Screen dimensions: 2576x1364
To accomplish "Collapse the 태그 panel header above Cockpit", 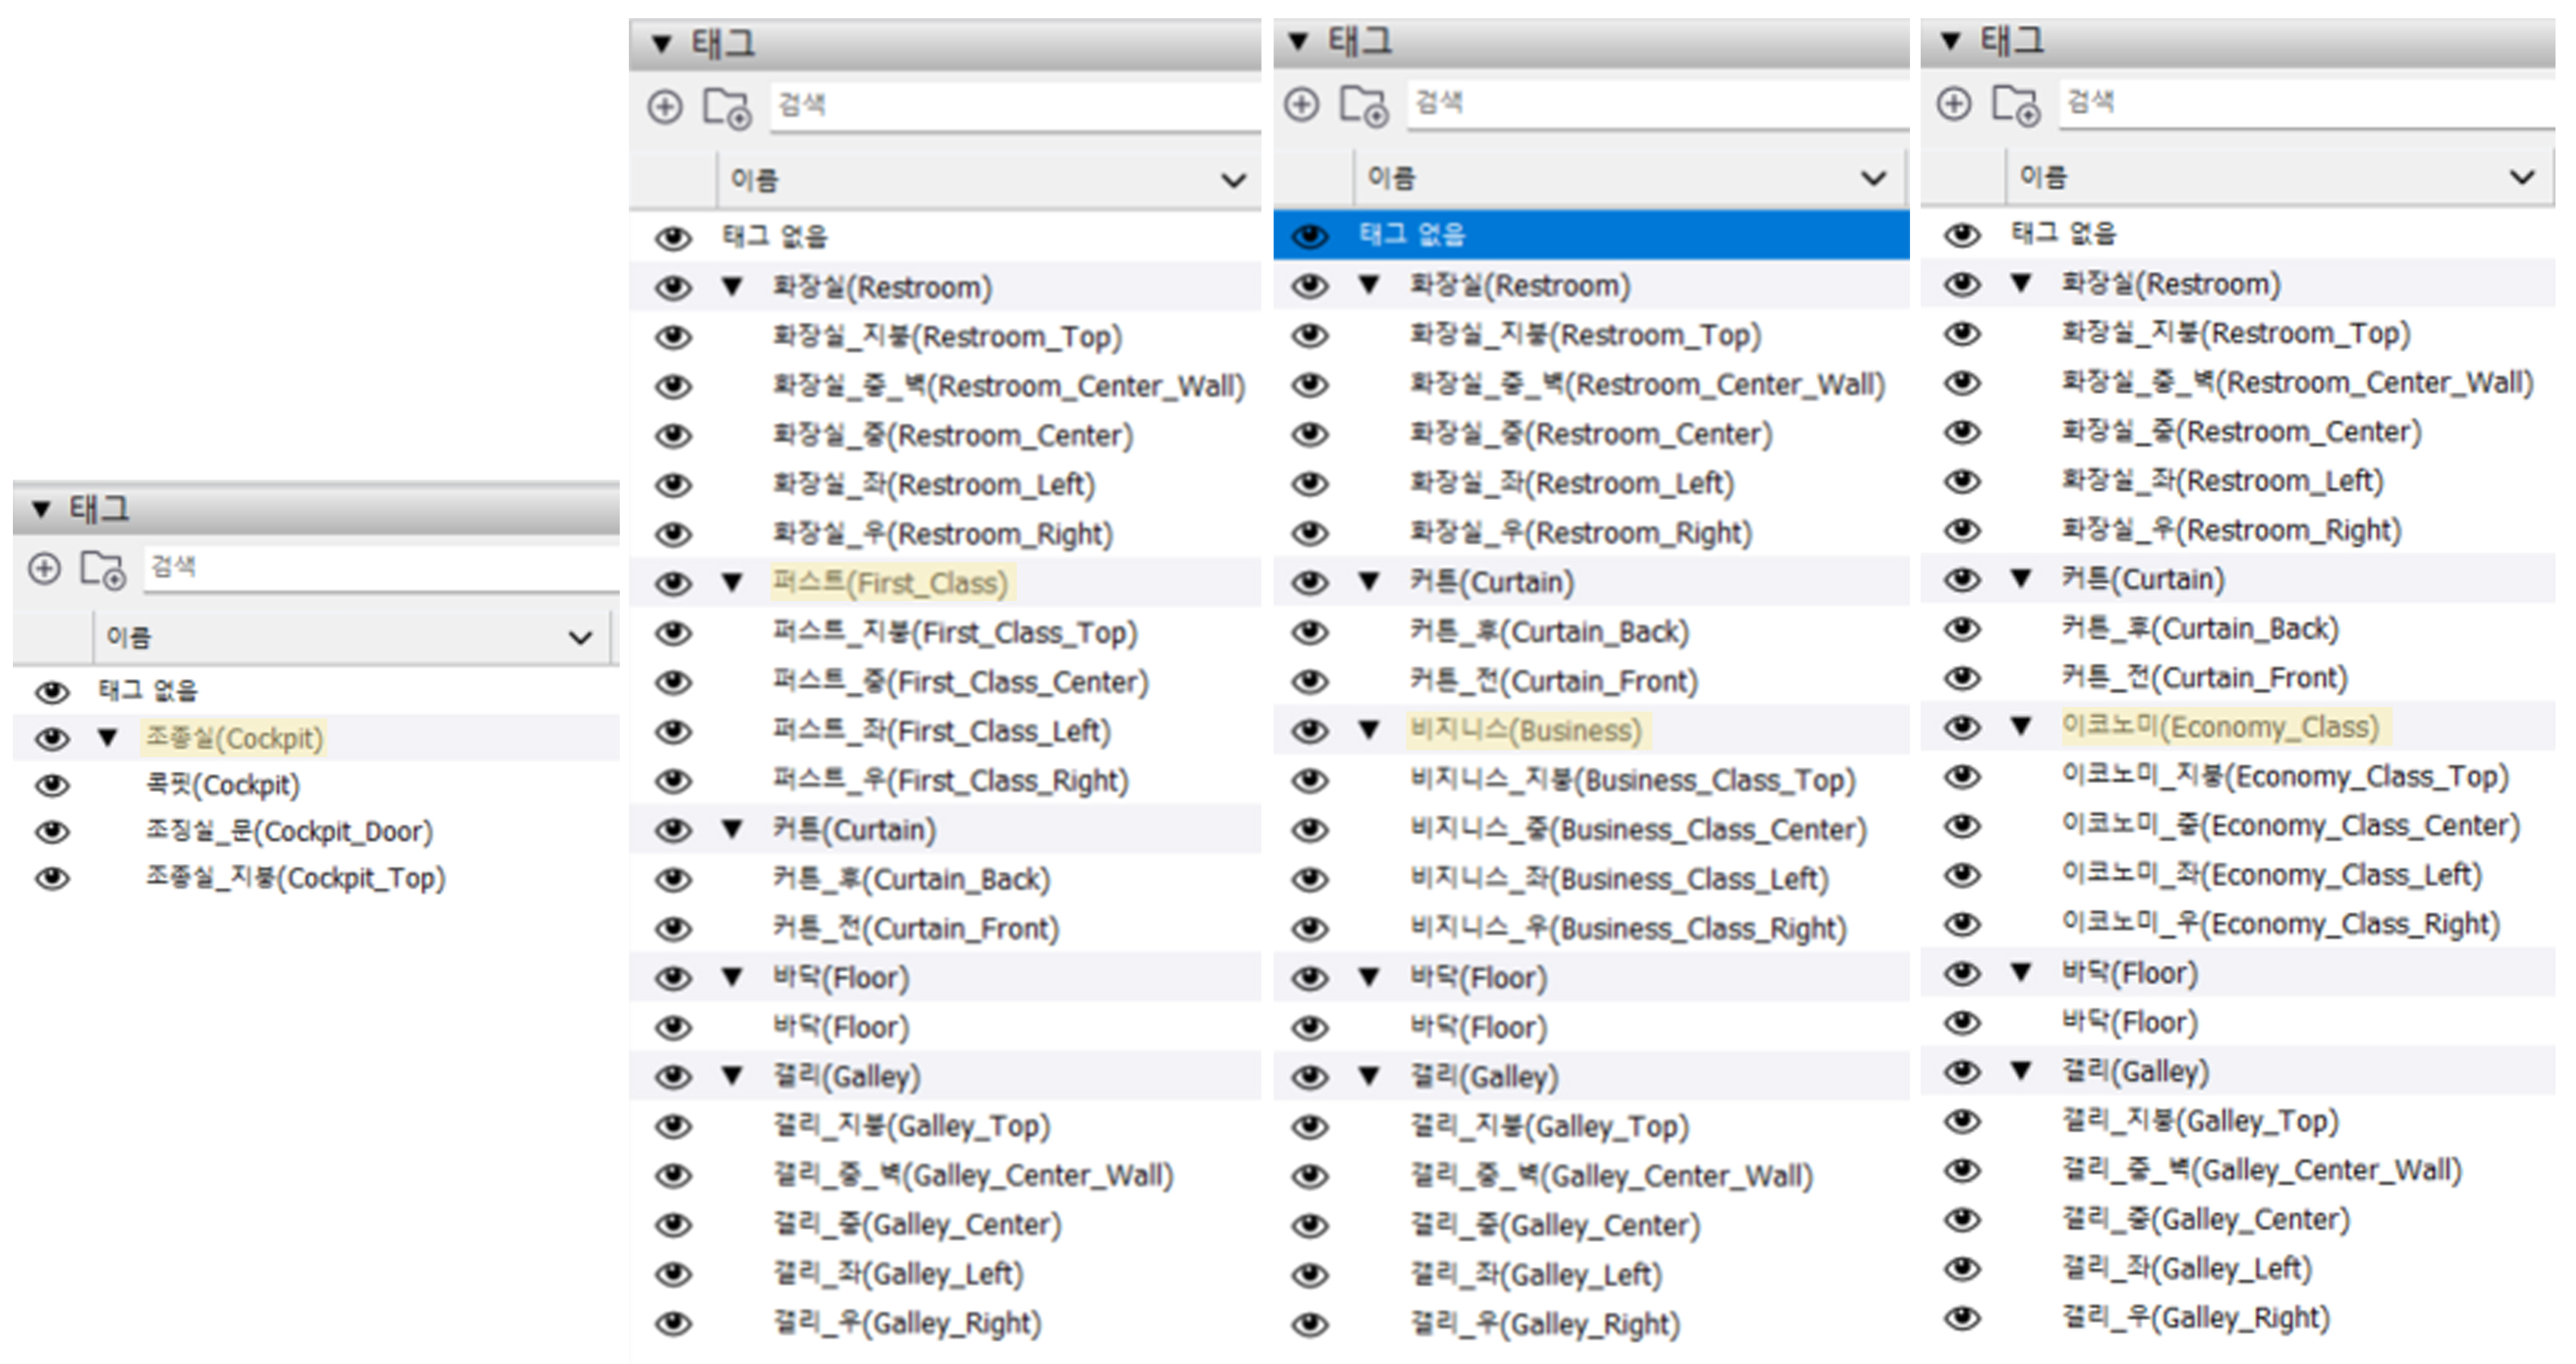I will [x=41, y=509].
